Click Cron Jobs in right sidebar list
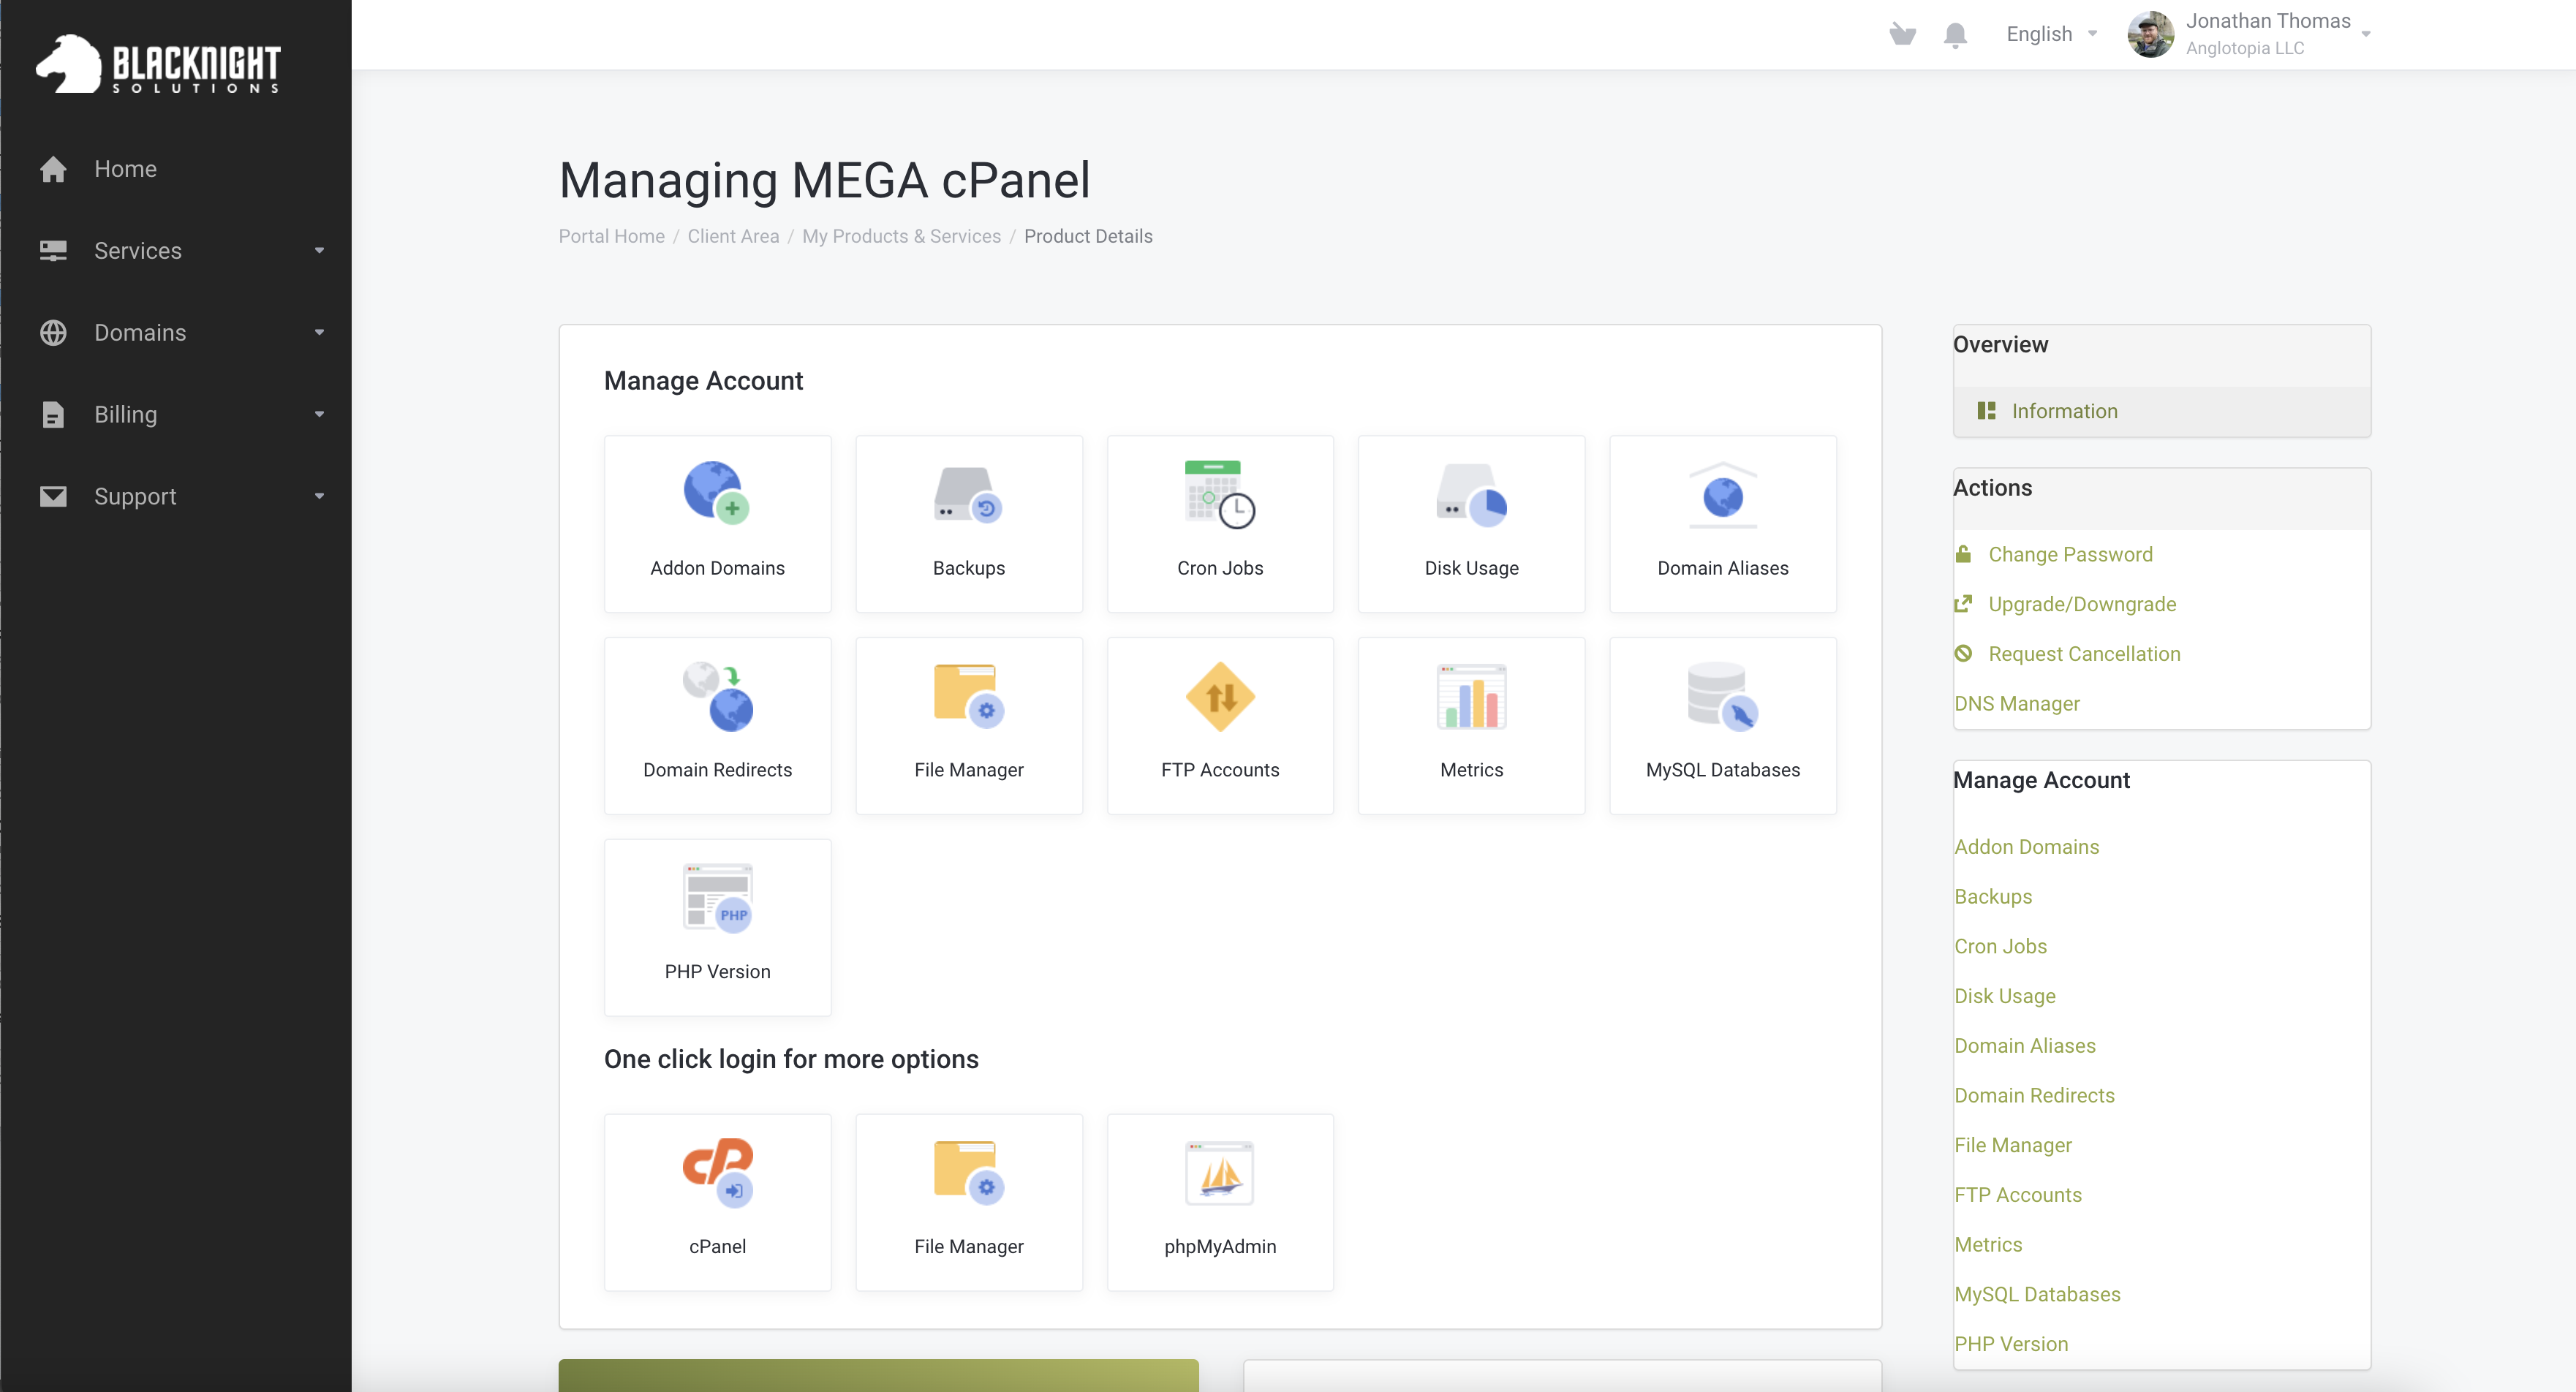2576x1392 pixels. click(2000, 946)
